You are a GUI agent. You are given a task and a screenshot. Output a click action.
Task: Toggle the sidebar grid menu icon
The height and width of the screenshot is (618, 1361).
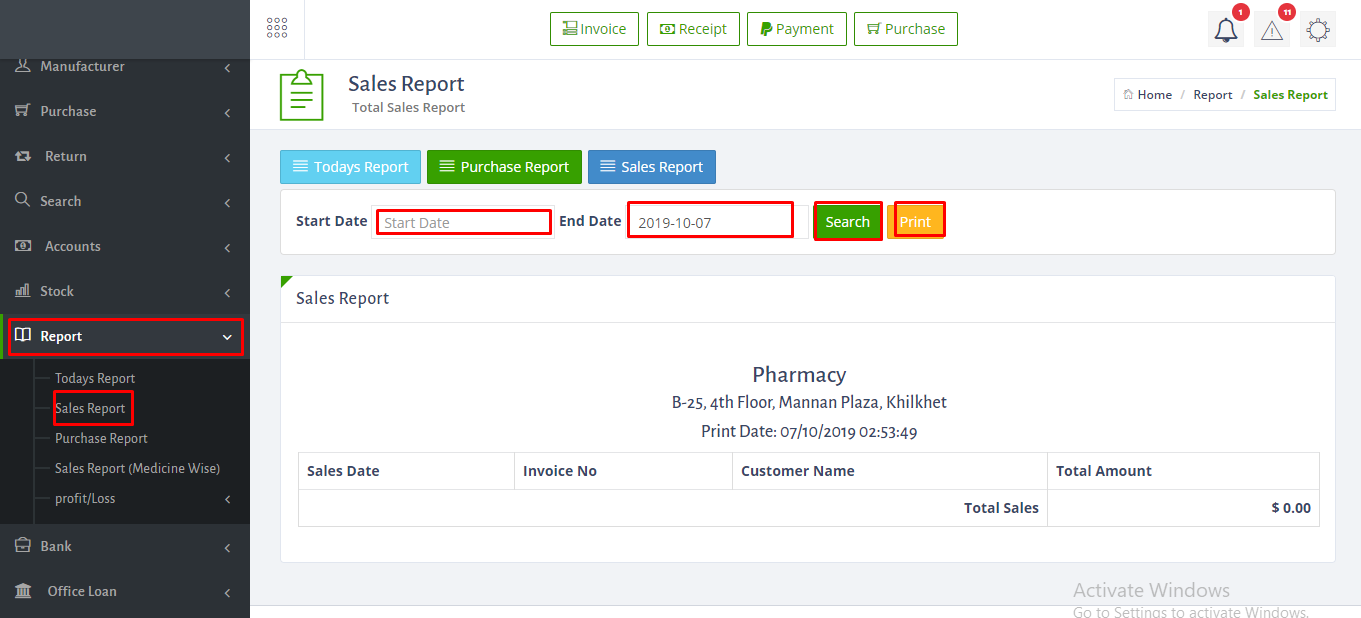tap(277, 28)
